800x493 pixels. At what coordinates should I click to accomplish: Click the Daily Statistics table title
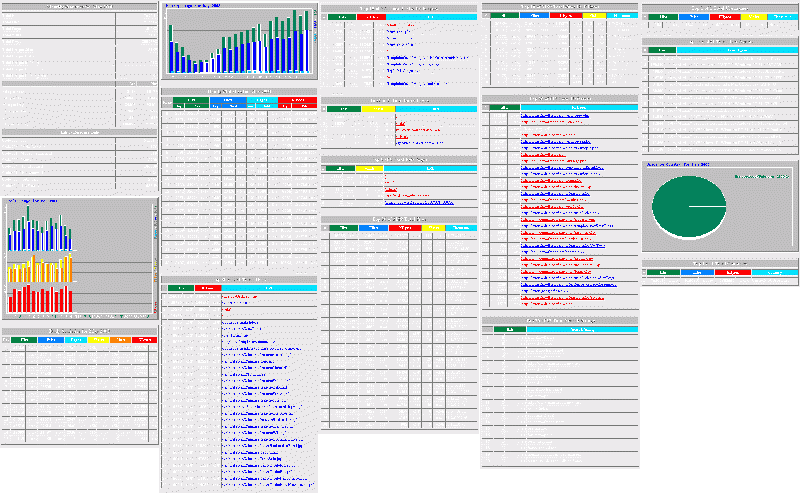click(80, 330)
